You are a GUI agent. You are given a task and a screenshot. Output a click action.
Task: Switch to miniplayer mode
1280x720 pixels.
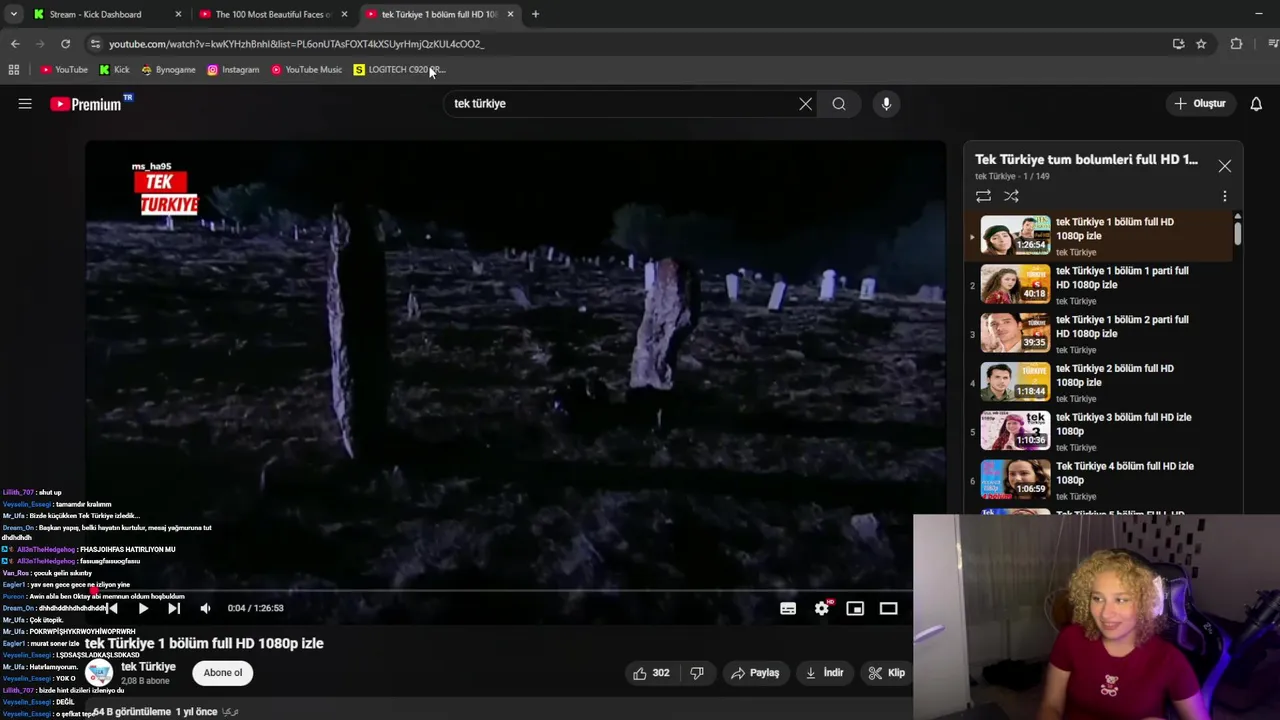(855, 608)
